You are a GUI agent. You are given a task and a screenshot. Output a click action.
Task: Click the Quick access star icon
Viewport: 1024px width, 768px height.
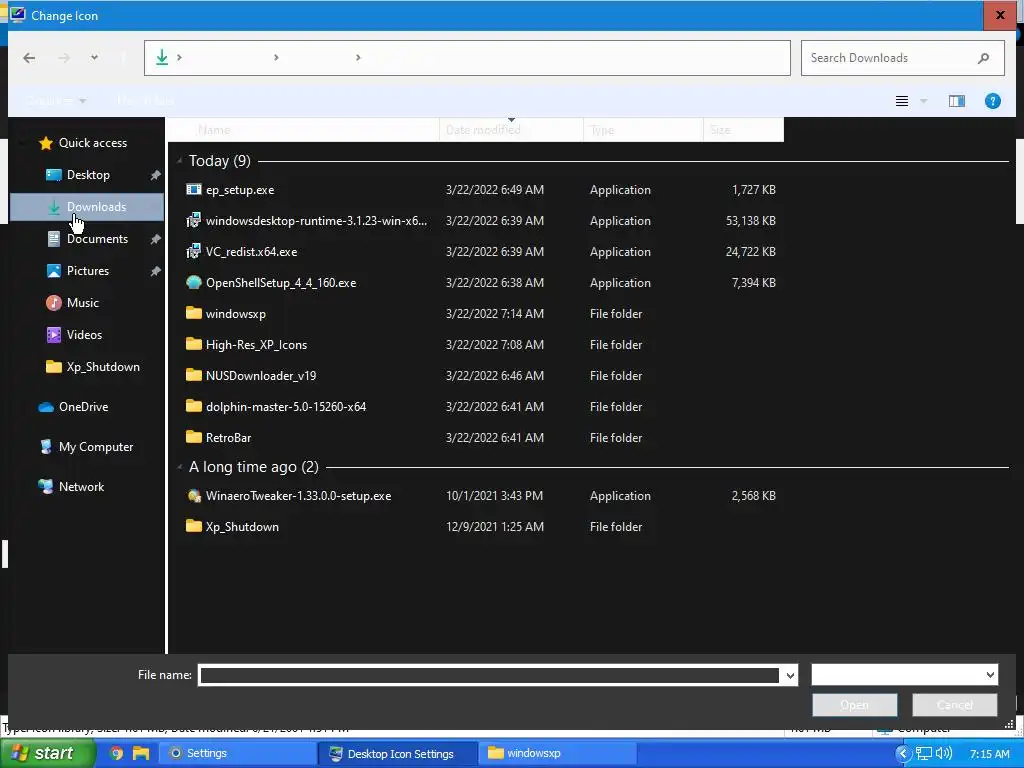click(46, 143)
